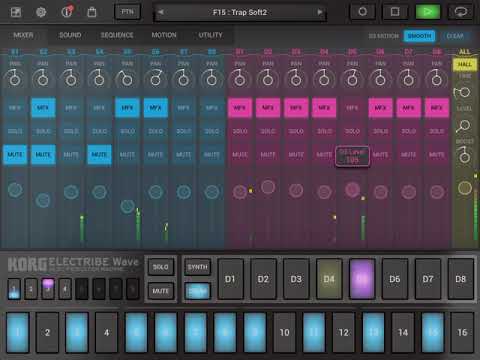Open the info icon with red badge

coord(67,12)
